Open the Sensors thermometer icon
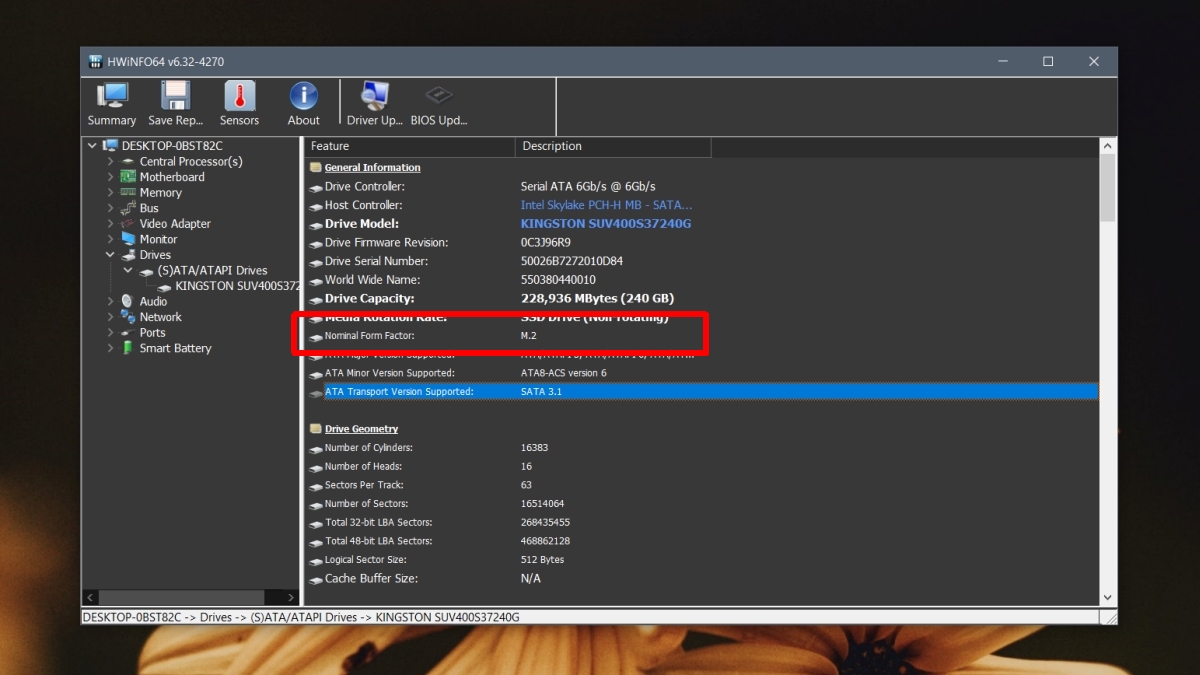1200x675 pixels. (239, 96)
